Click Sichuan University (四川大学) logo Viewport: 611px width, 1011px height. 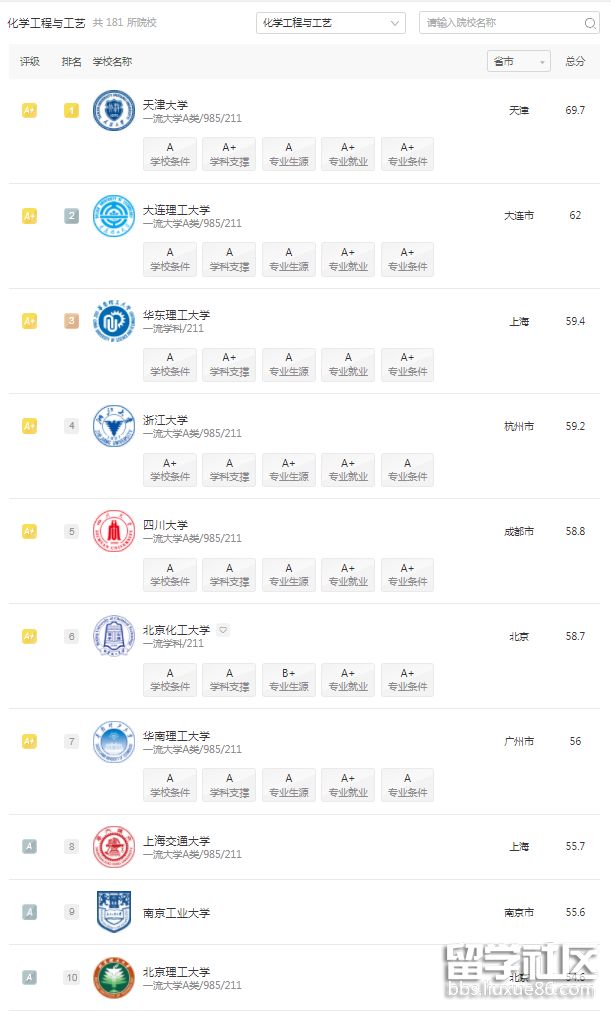(114, 531)
